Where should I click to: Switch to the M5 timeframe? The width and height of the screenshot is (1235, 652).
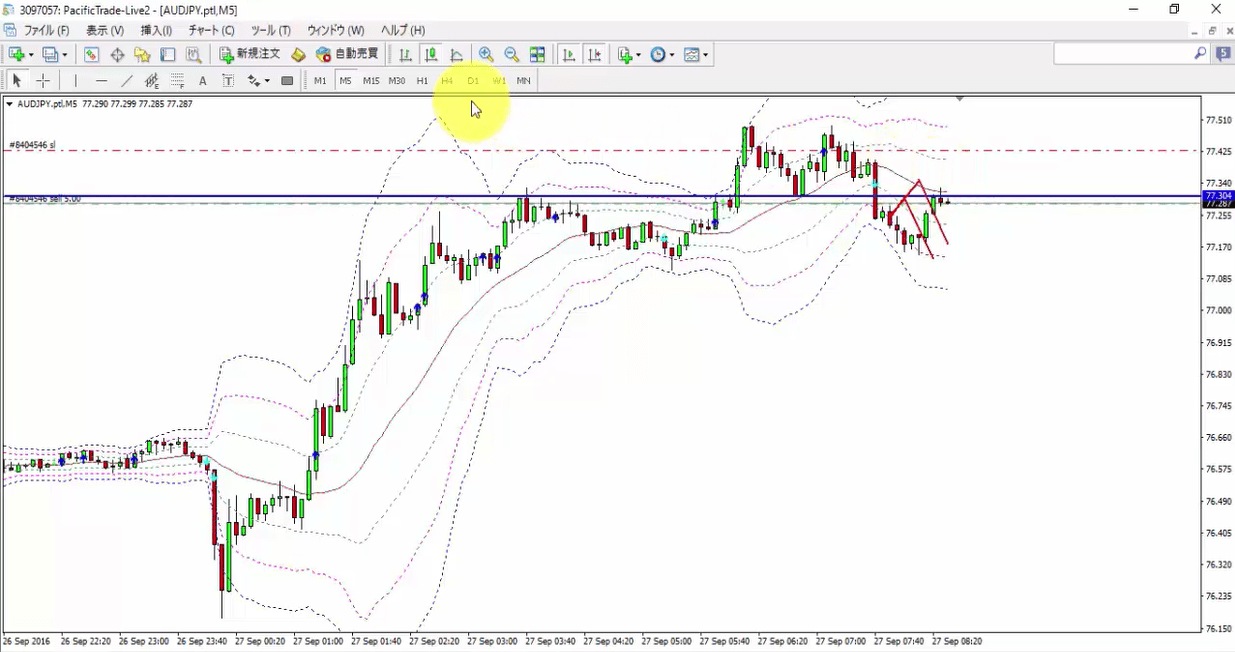coord(345,80)
